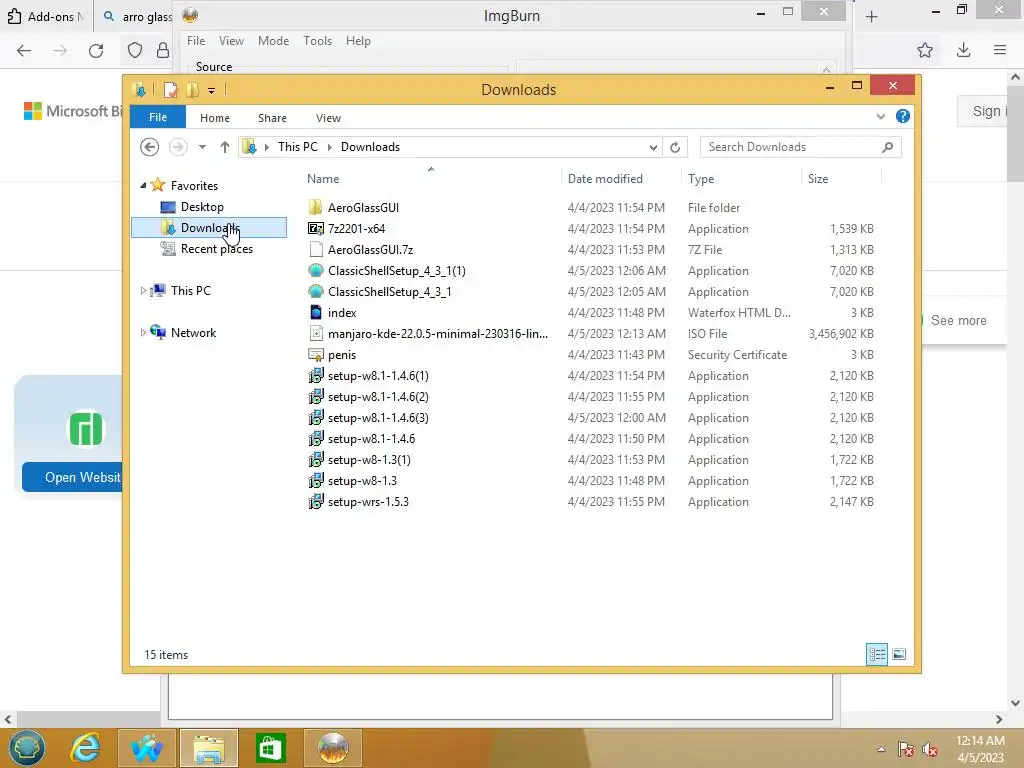Click This PC breadcrumb in address bar
The image size is (1024, 768).
tap(298, 147)
